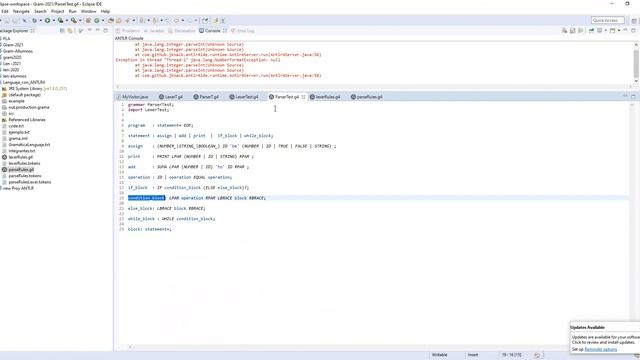Image resolution: width=640 pixels, height=360 pixels.
Task: Switch to the Problems tab
Action: click(x=128, y=31)
